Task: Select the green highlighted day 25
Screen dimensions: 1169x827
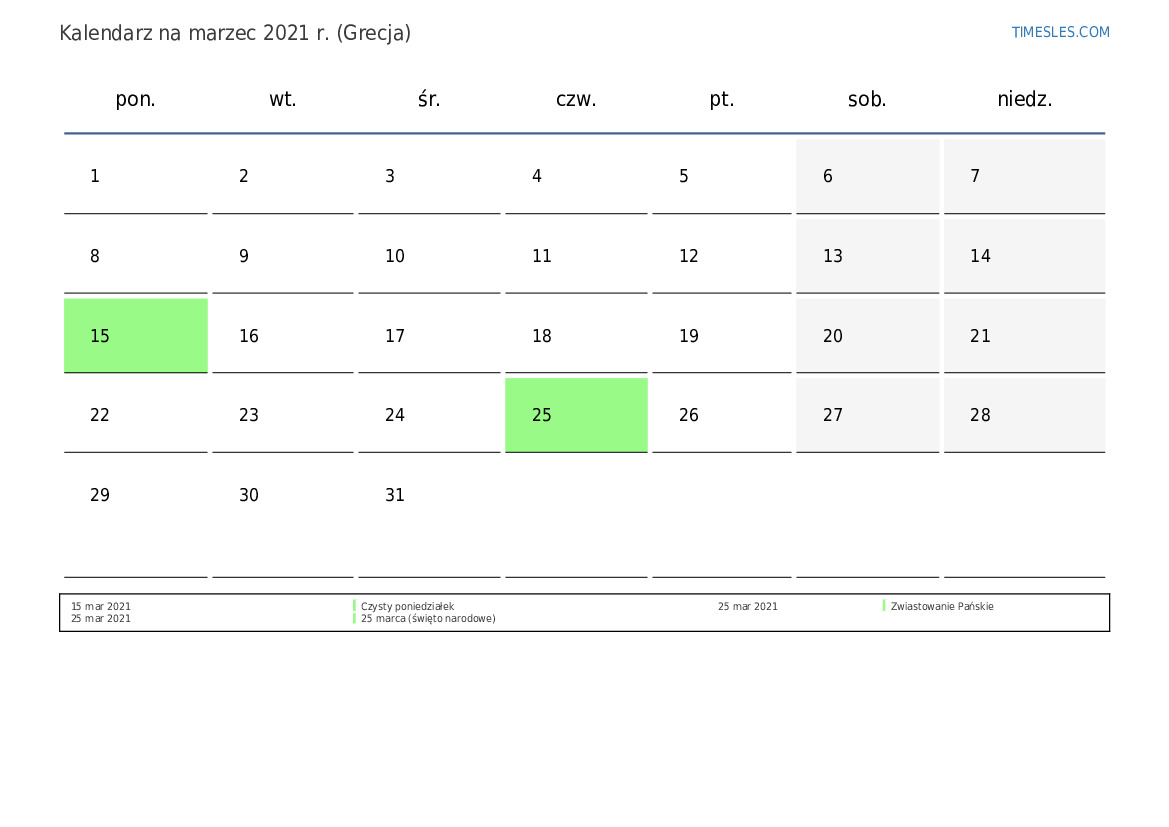Action: tap(576, 415)
